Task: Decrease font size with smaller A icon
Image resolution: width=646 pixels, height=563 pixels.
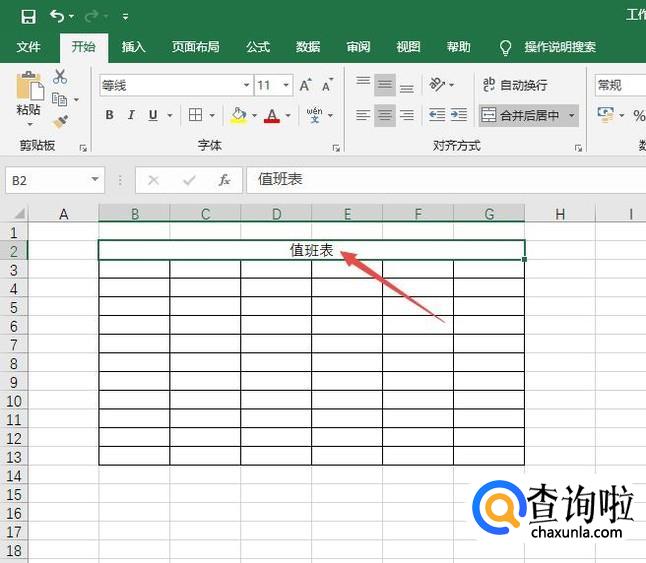Action: 328,85
